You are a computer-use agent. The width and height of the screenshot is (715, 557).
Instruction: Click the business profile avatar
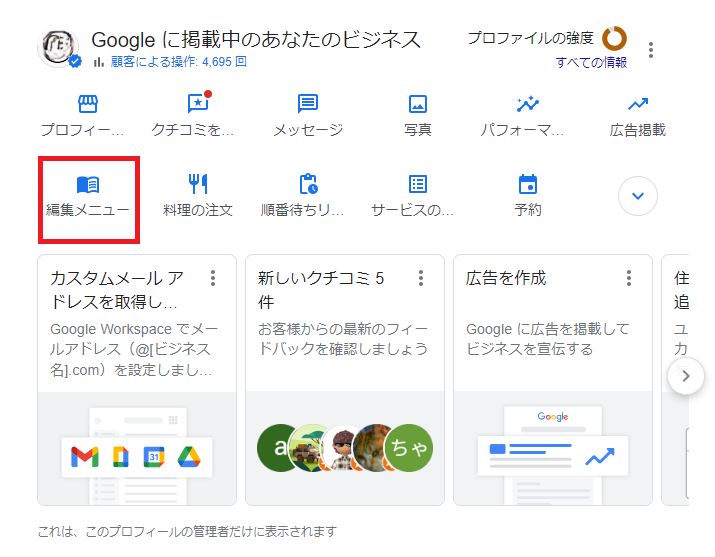click(x=59, y=47)
